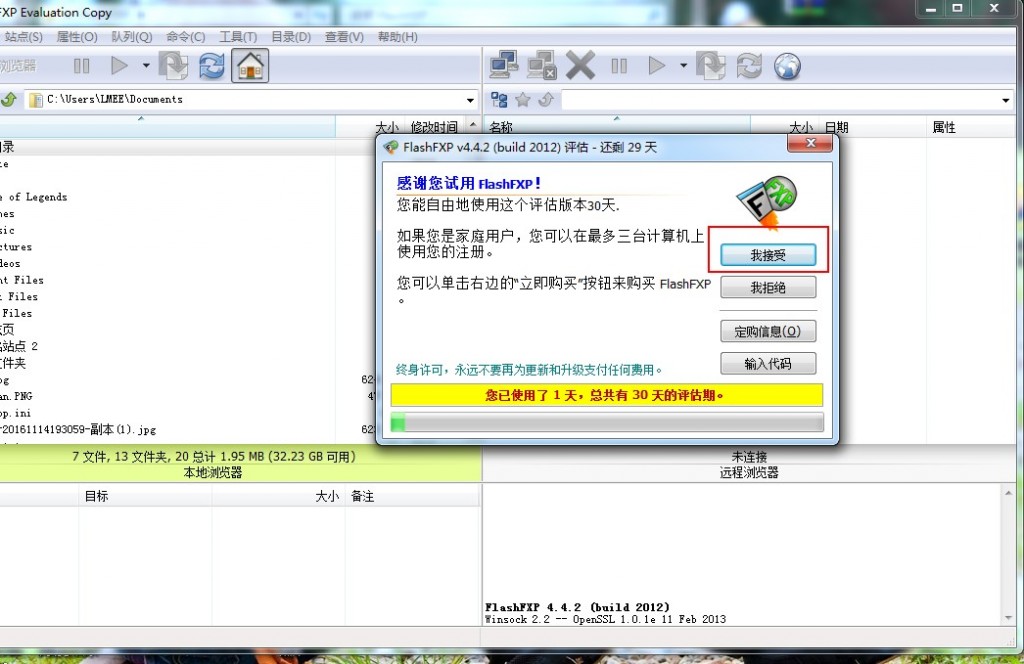1024x664 pixels.
Task: Sort remote list by 名称 column
Action: [x=501, y=127]
